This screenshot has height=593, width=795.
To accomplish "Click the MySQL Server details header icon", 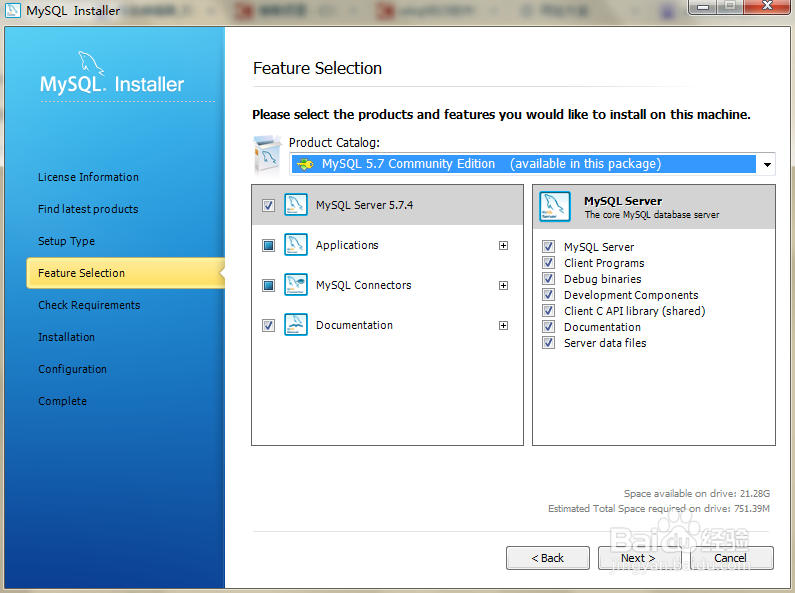I will (555, 206).
